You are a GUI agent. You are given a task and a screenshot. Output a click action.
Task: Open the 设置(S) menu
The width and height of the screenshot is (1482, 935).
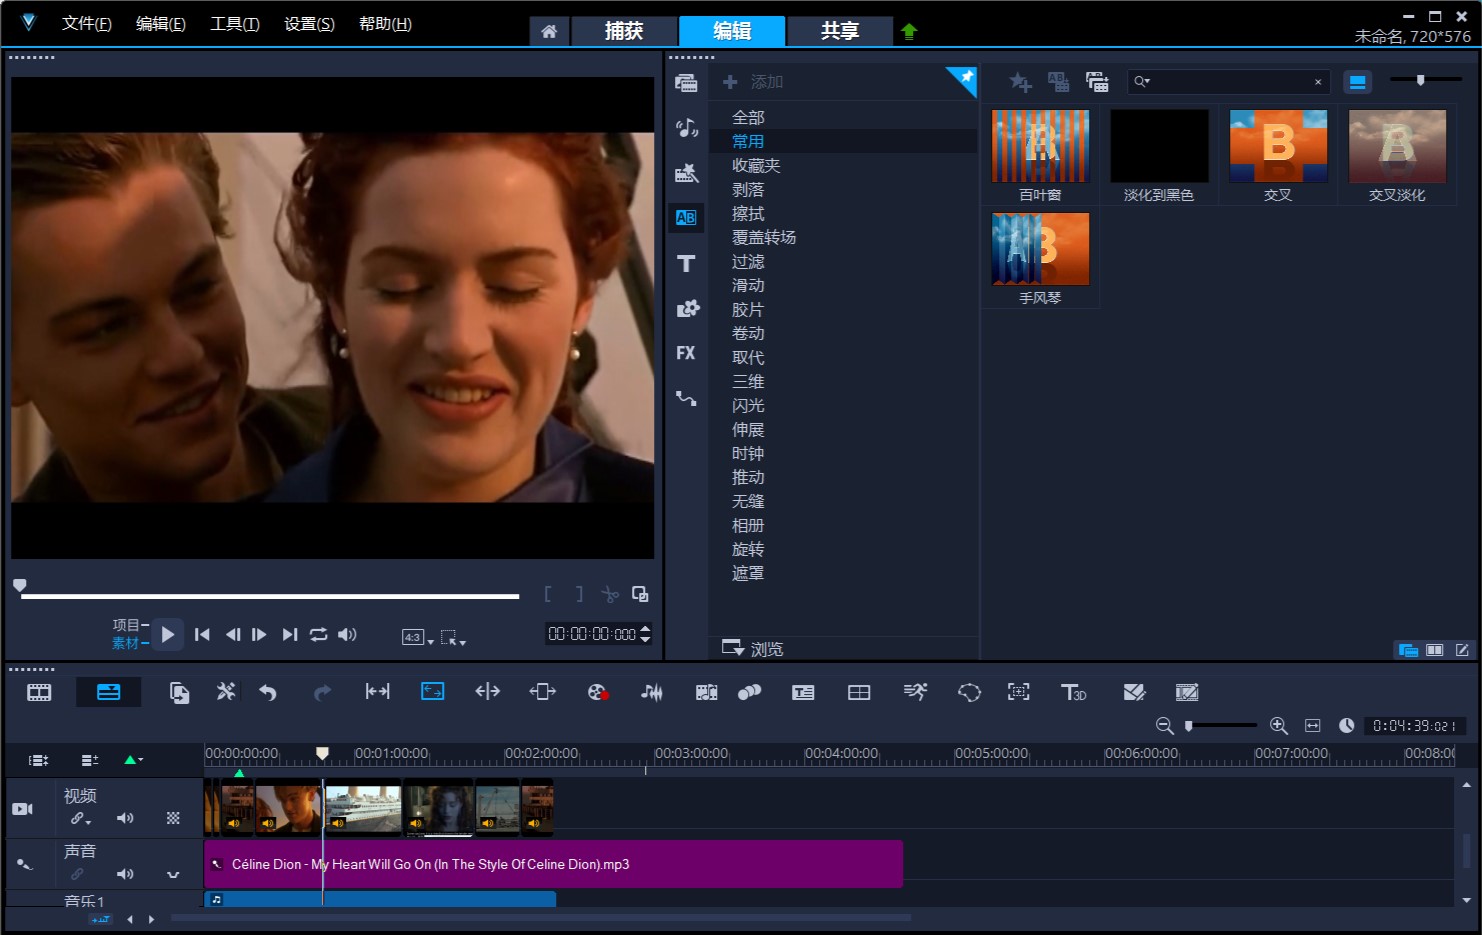pos(309,24)
